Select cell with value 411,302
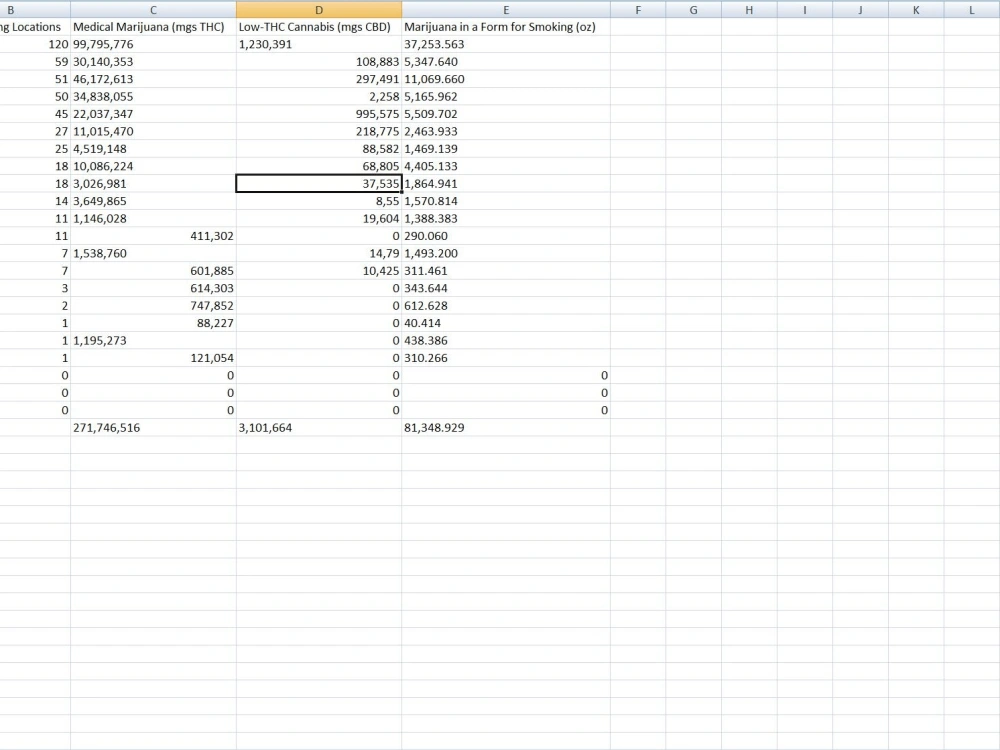The height and width of the screenshot is (750, 1000). pos(153,236)
